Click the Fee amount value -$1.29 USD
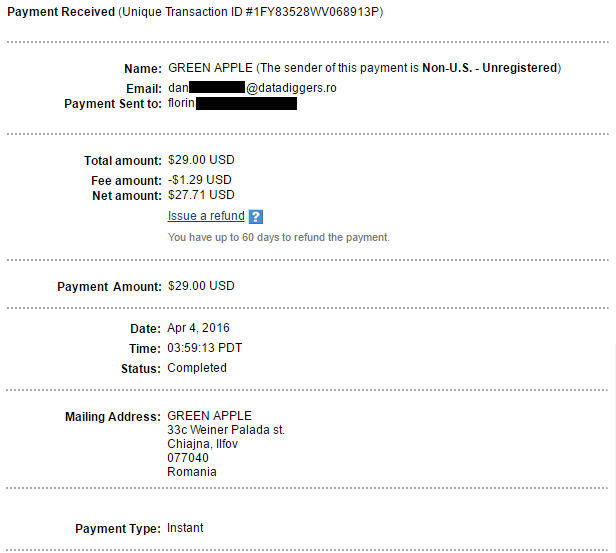 coord(200,180)
